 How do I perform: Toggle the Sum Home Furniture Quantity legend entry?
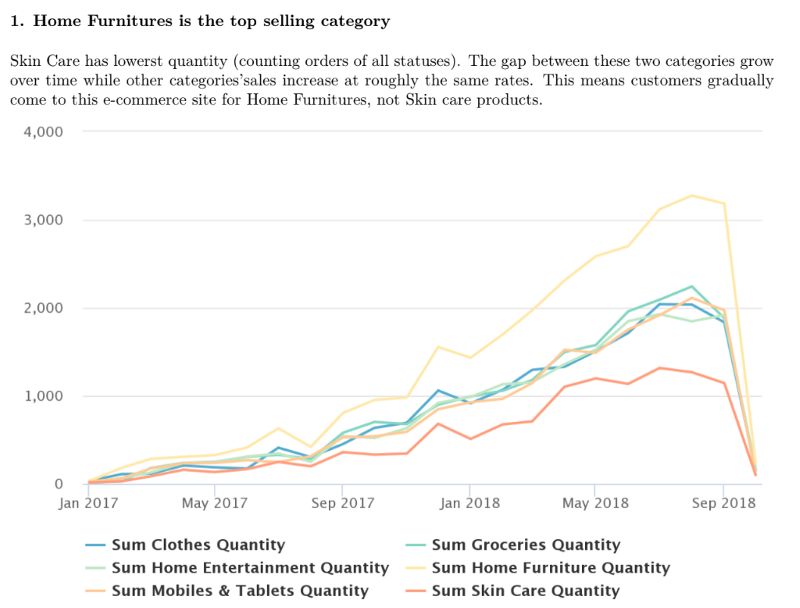coord(550,568)
